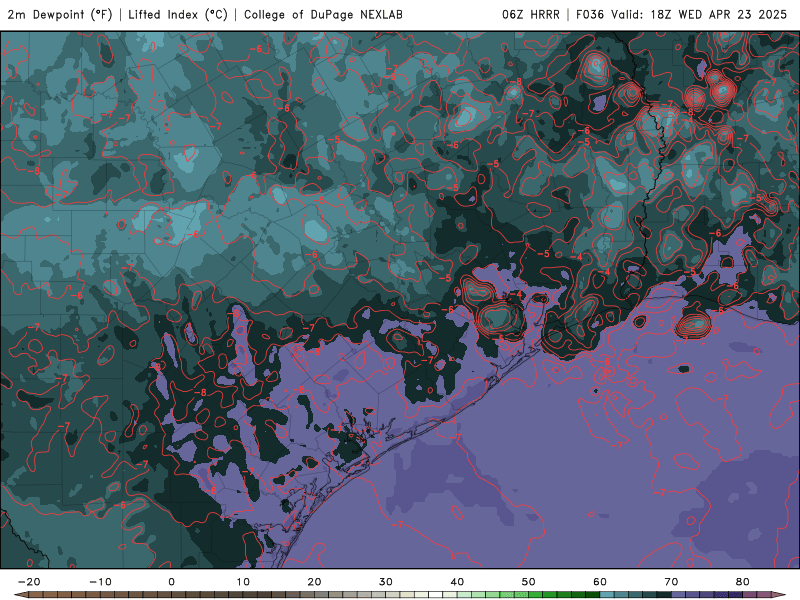Click the "Lifted Index (°C)" title text
800x600 pixels.
point(178,15)
